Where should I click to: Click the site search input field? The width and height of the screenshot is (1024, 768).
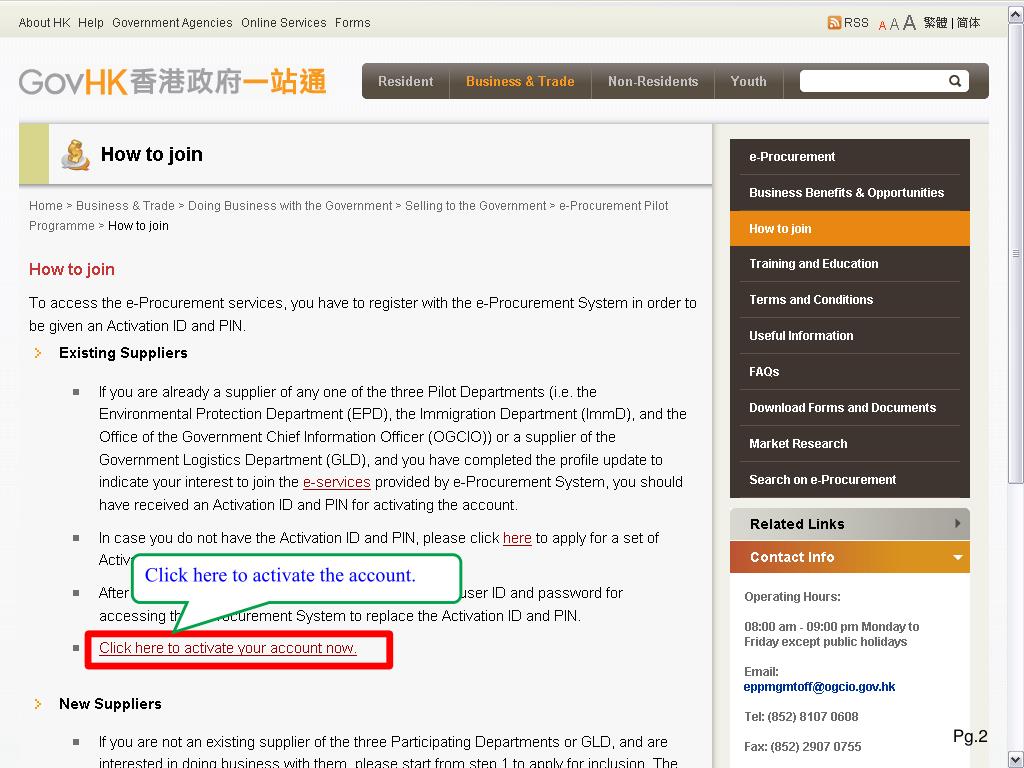coord(874,81)
